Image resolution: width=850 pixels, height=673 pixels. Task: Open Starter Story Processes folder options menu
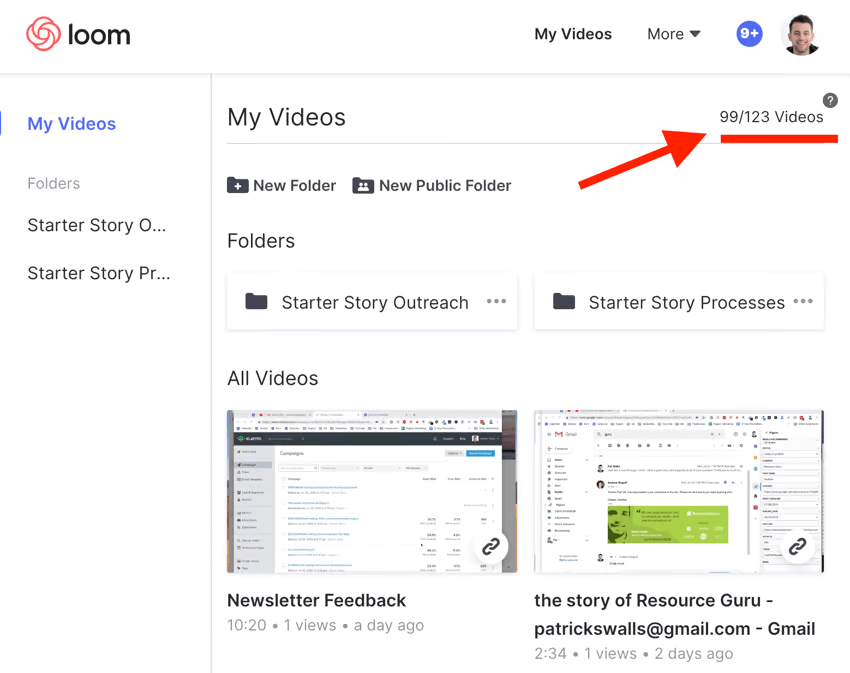[803, 302]
